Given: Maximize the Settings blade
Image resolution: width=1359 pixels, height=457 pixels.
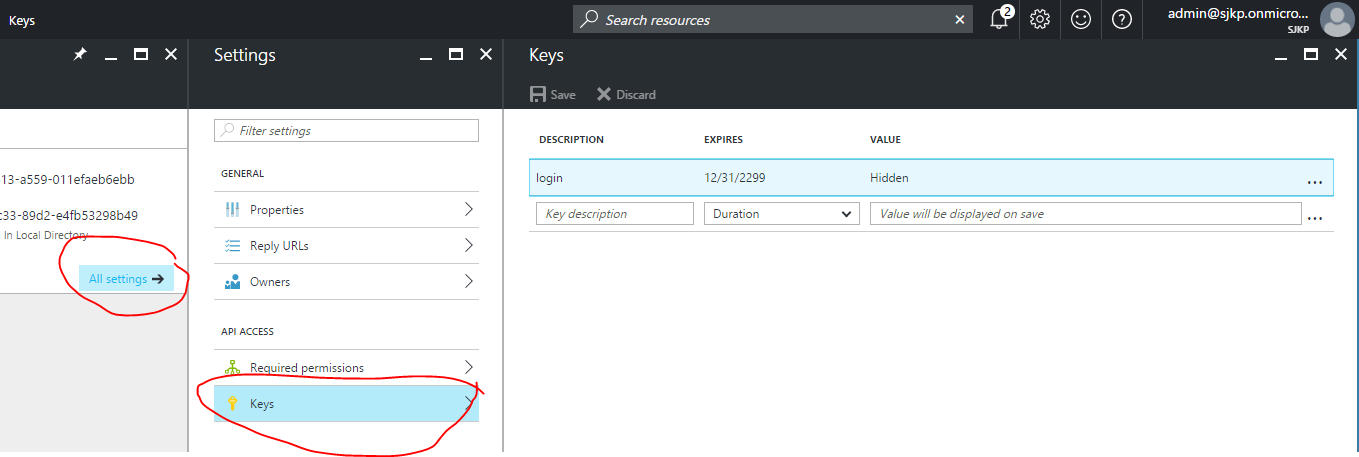Looking at the screenshot, I should [x=455, y=55].
